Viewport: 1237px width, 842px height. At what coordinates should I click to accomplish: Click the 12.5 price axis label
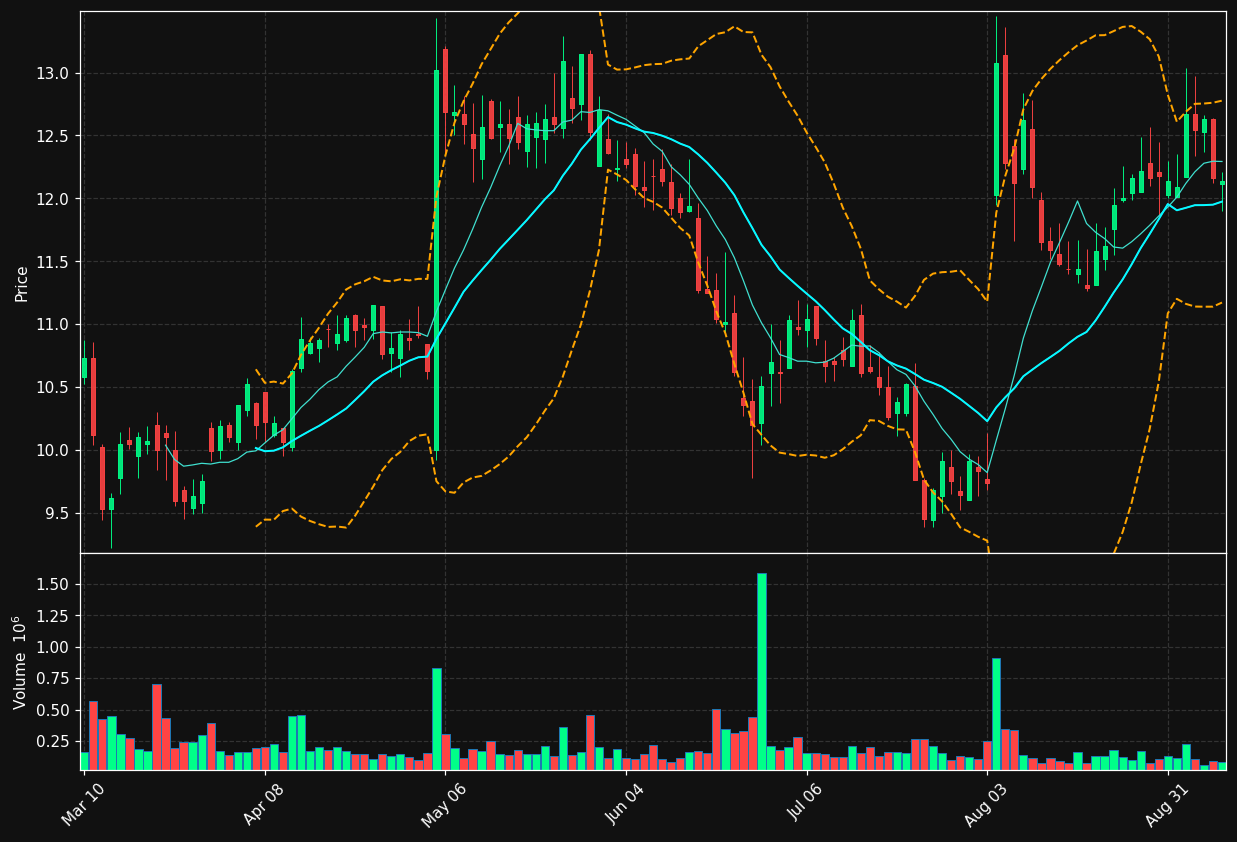[53, 136]
